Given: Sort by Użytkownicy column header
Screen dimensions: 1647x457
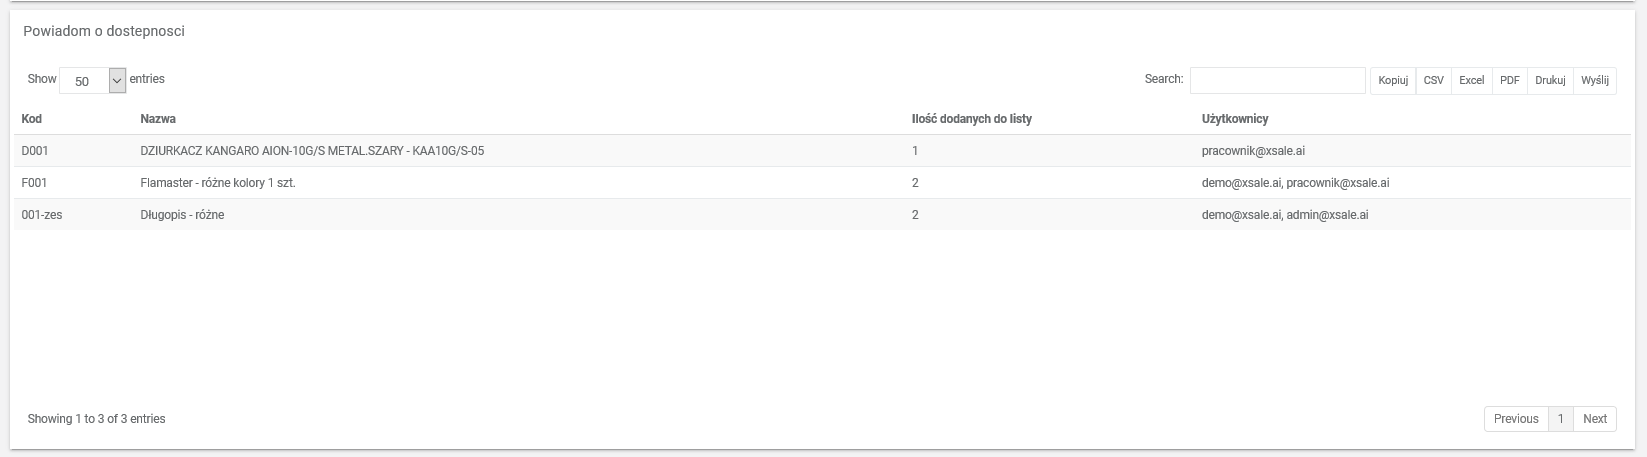Looking at the screenshot, I should pyautogui.click(x=1234, y=119).
